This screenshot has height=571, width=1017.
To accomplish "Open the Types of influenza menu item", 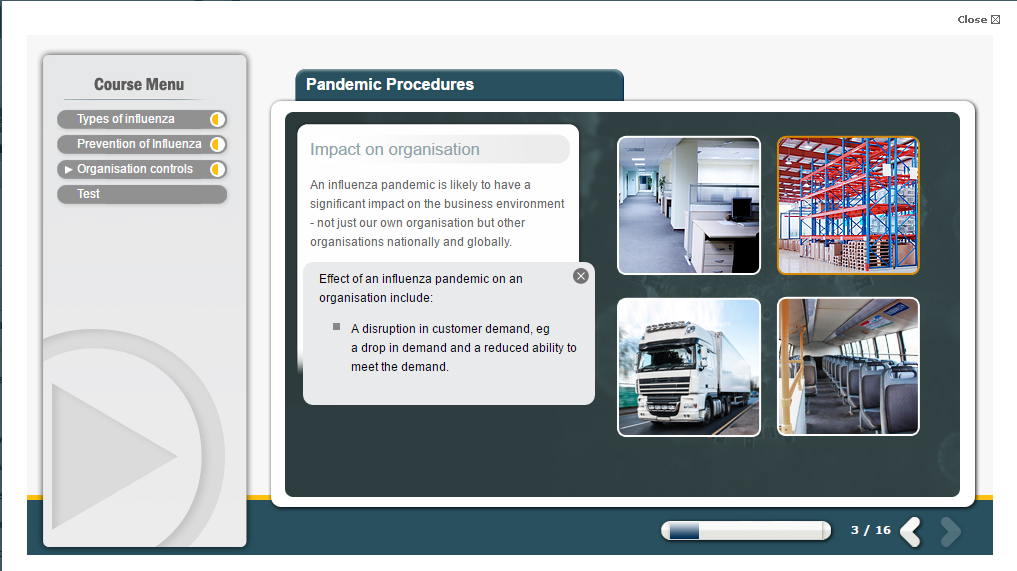I will point(126,119).
